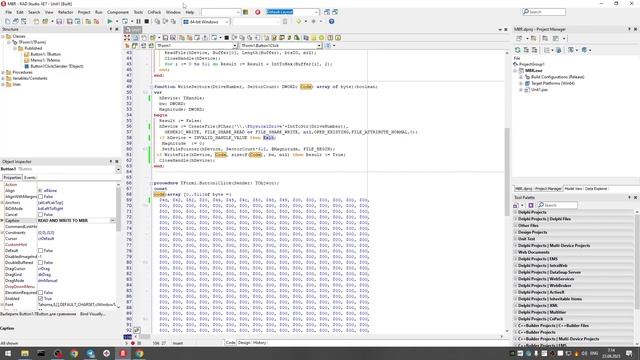Click the black stop square in editor toolbar
The width and height of the screenshot is (640, 360).
click(x=227, y=38)
